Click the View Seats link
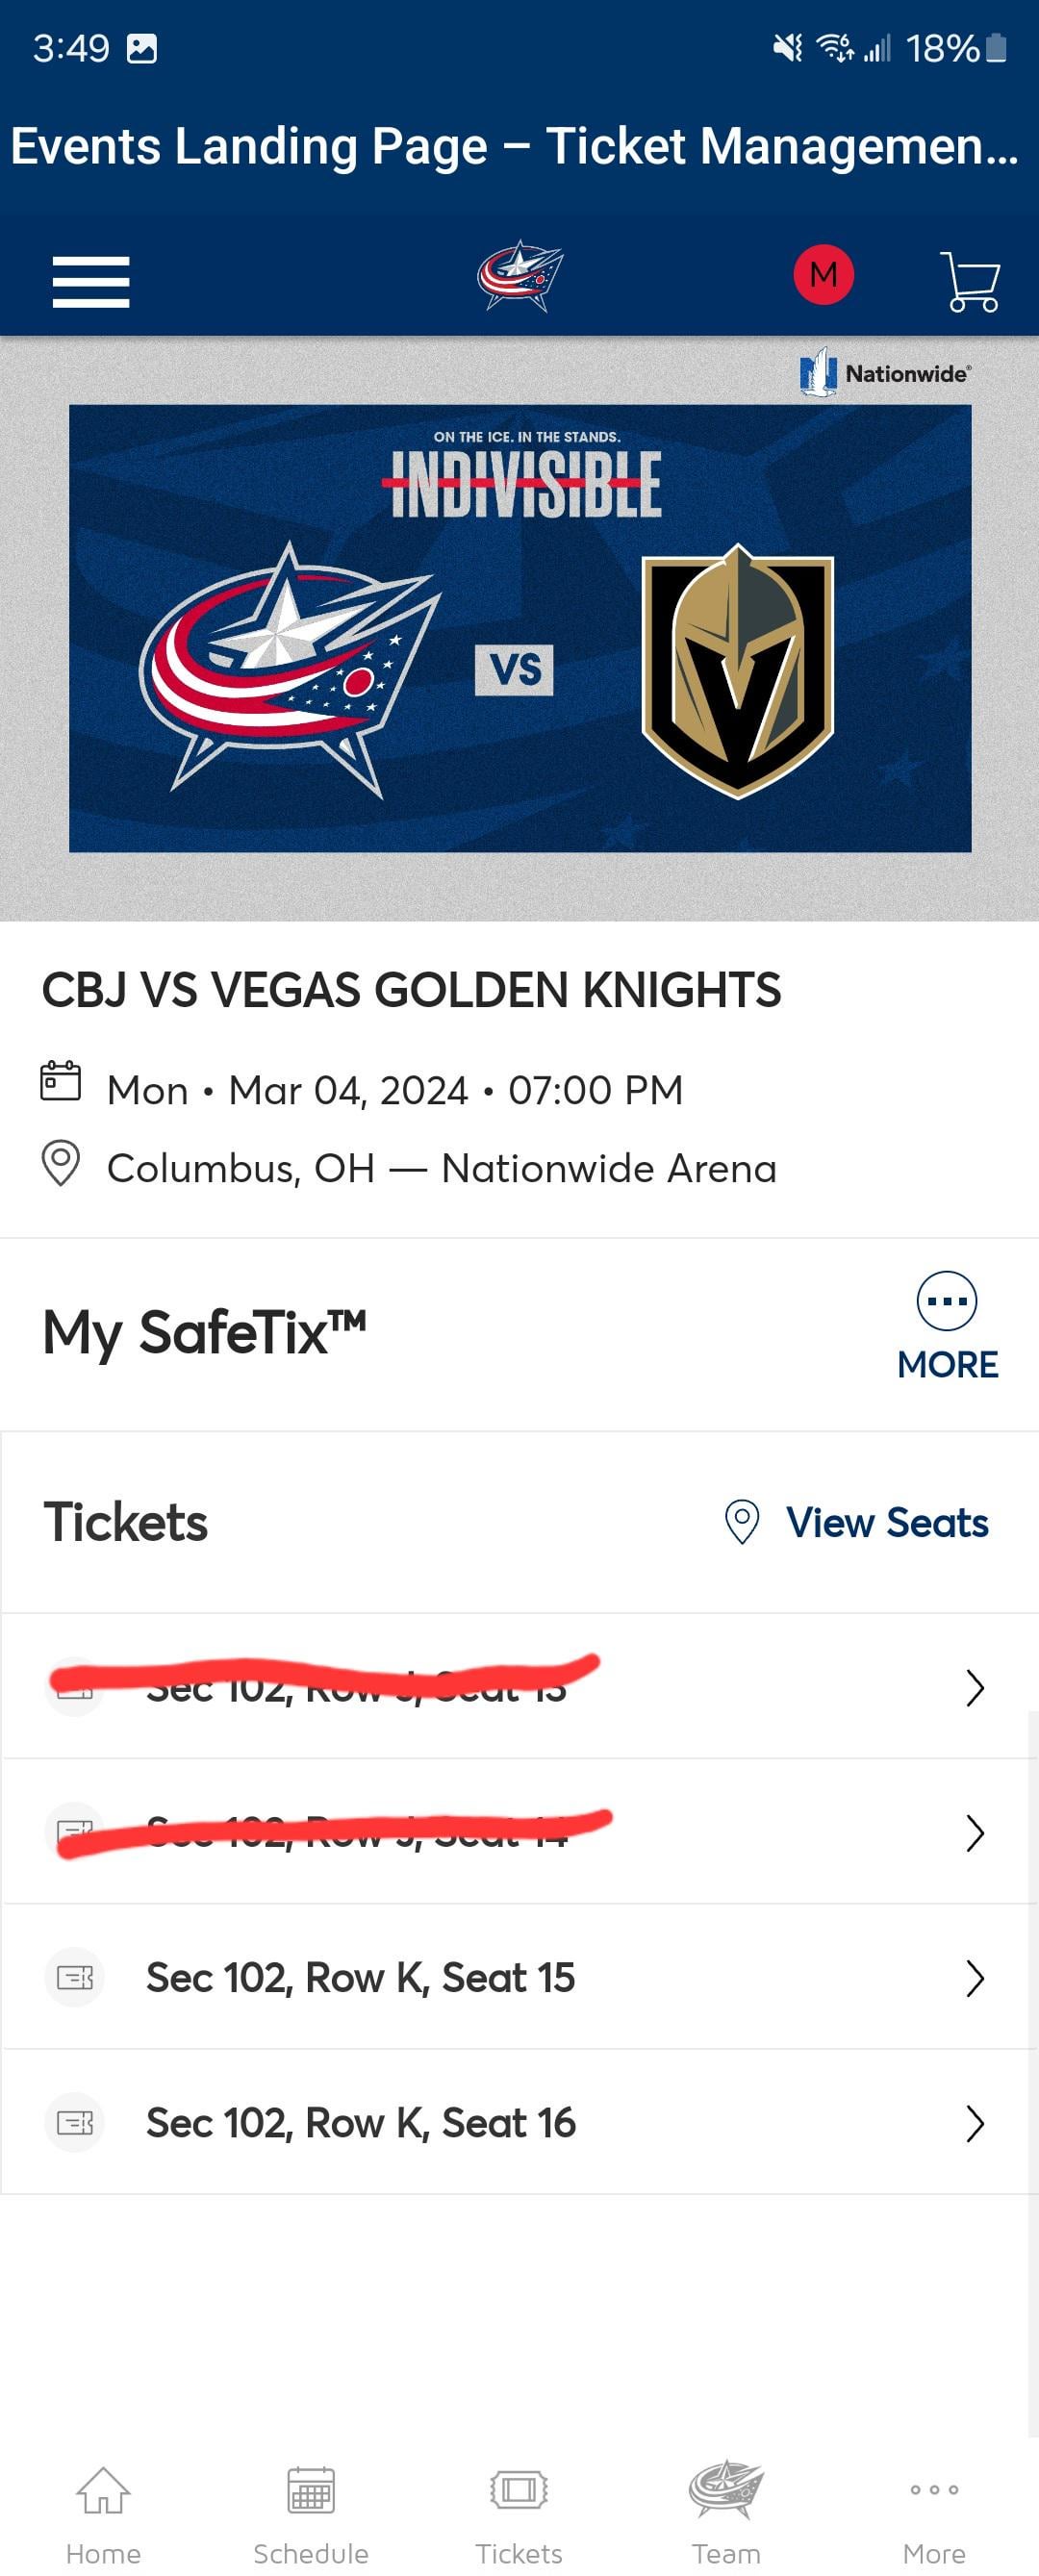This screenshot has width=1039, height=2576. click(x=886, y=1522)
